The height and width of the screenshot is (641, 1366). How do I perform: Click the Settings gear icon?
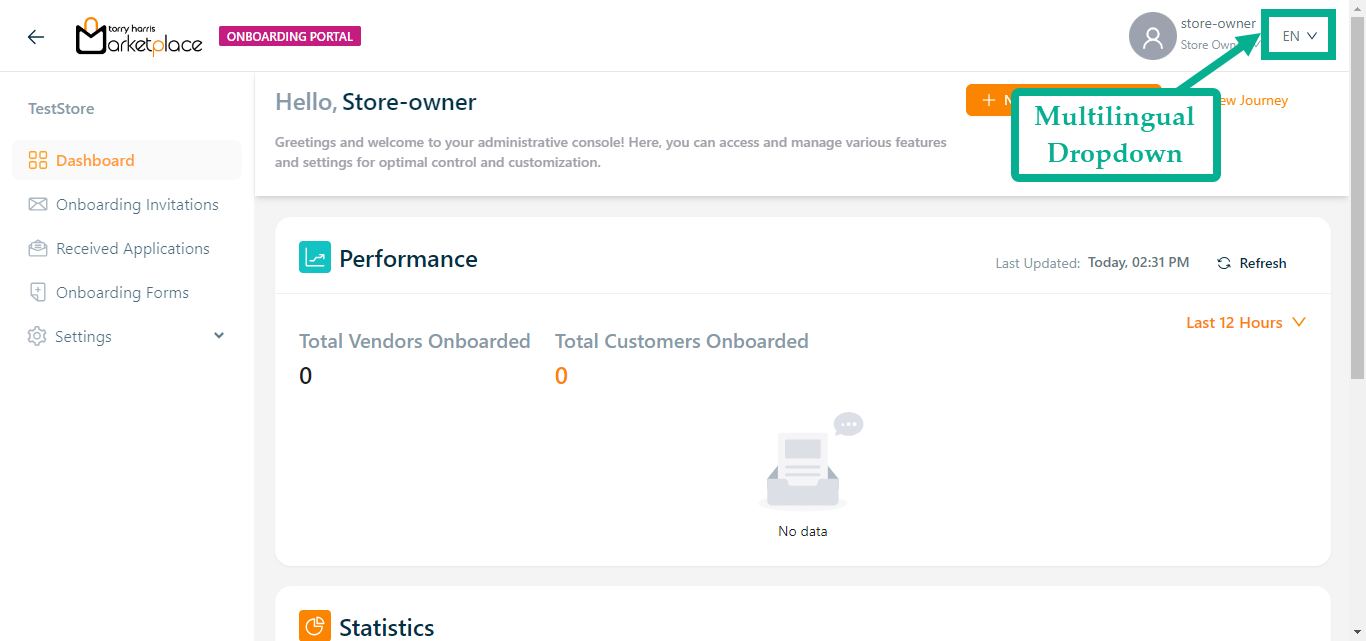coord(38,337)
